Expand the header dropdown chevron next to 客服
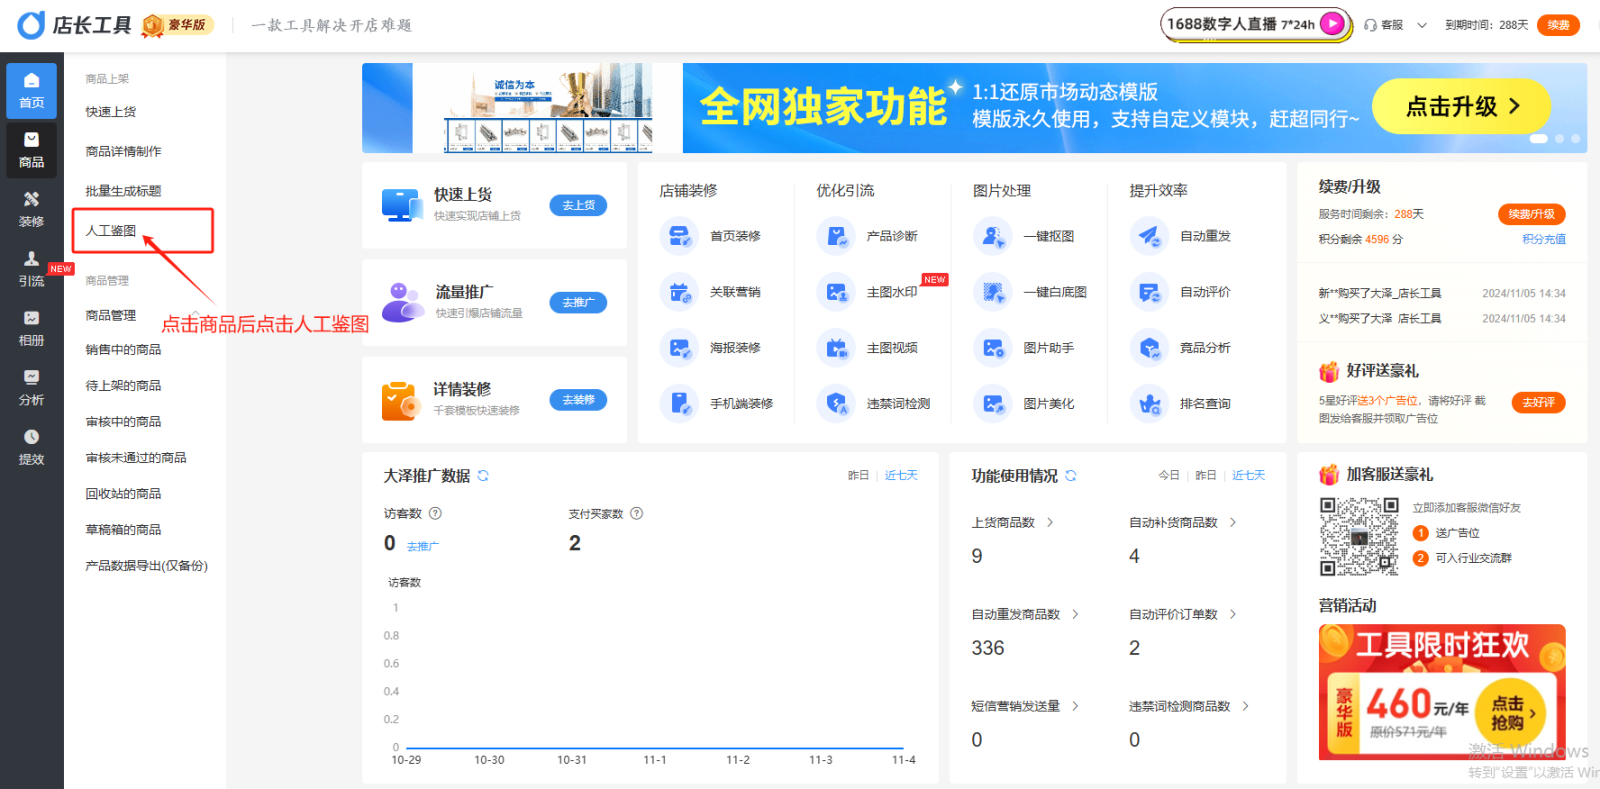This screenshot has height=789, width=1600. (1422, 25)
